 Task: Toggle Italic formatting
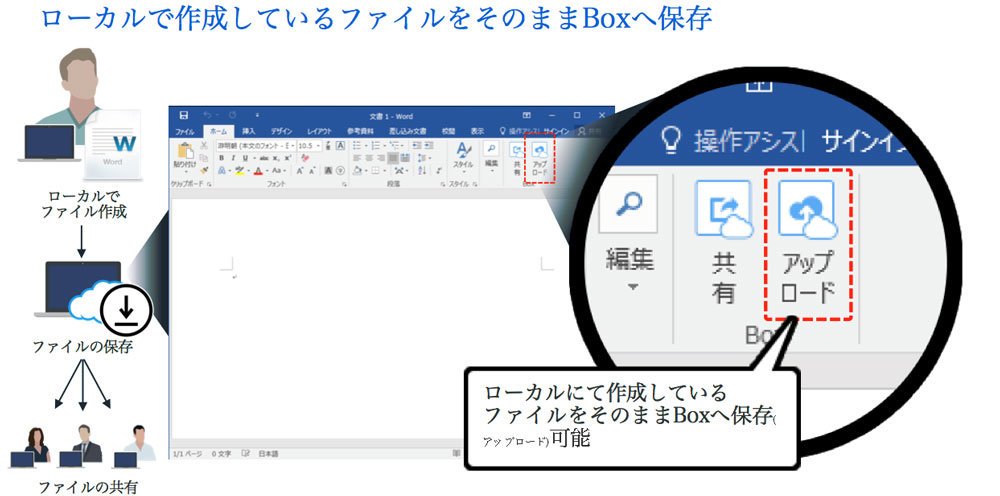pyautogui.click(x=233, y=158)
